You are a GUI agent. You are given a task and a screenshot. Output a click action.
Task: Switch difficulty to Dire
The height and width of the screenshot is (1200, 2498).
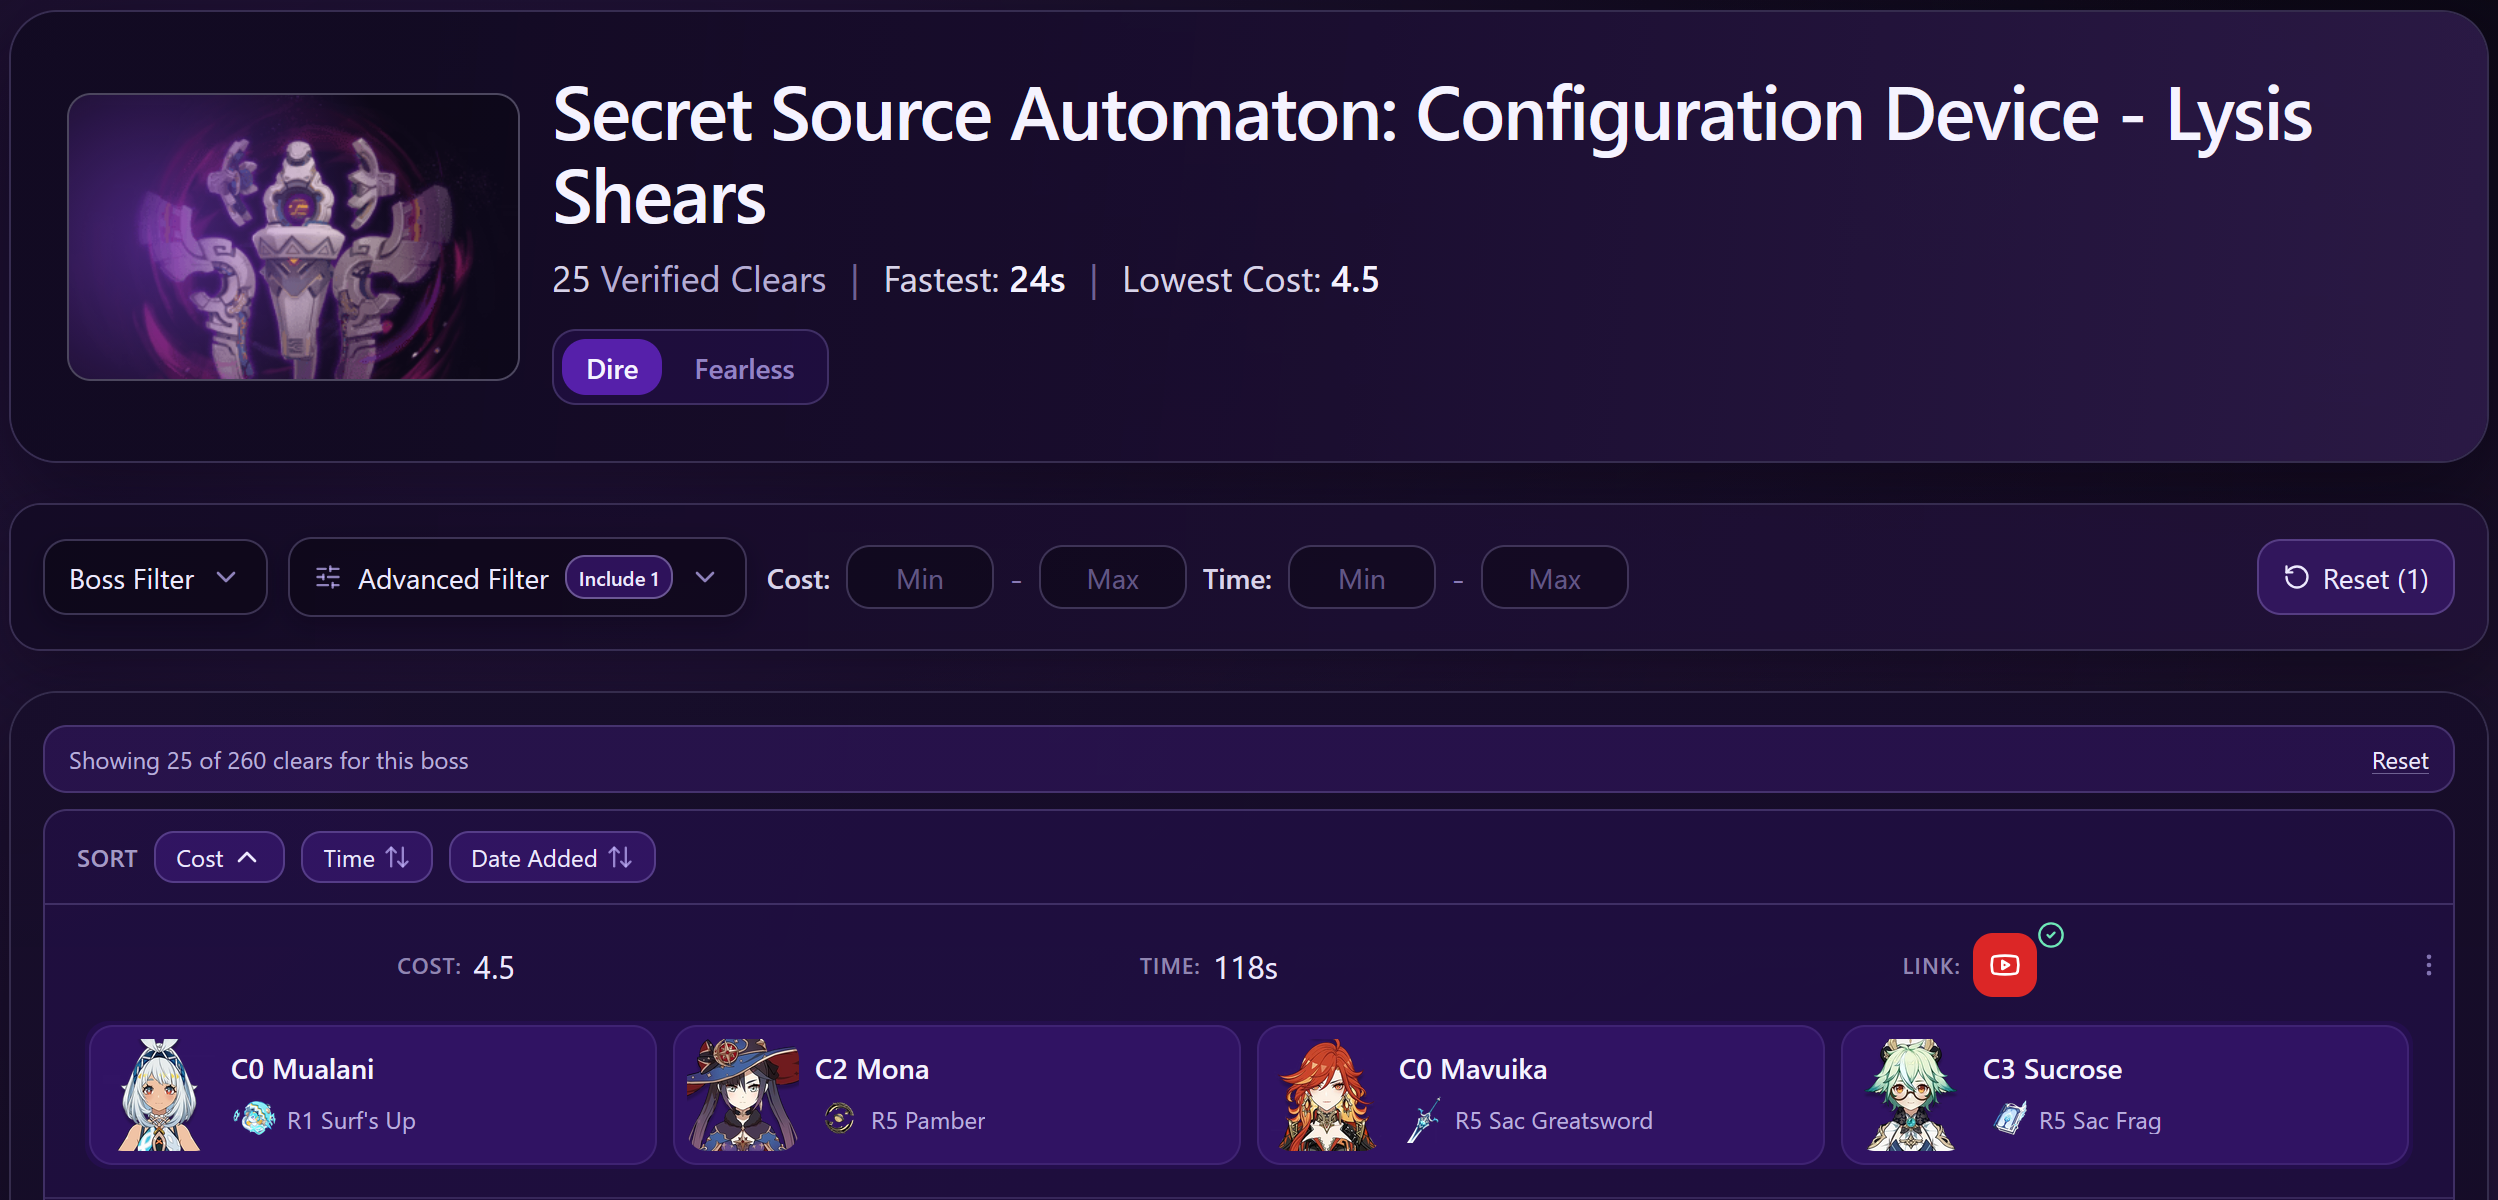[x=612, y=368]
